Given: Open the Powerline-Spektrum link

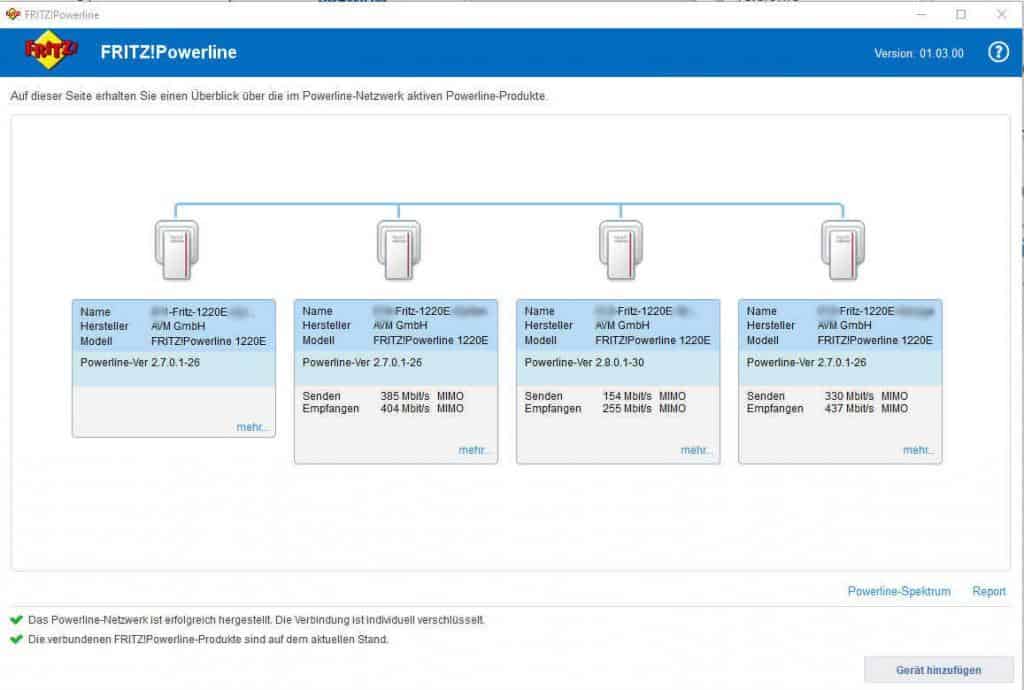Looking at the screenshot, I should pos(899,591).
